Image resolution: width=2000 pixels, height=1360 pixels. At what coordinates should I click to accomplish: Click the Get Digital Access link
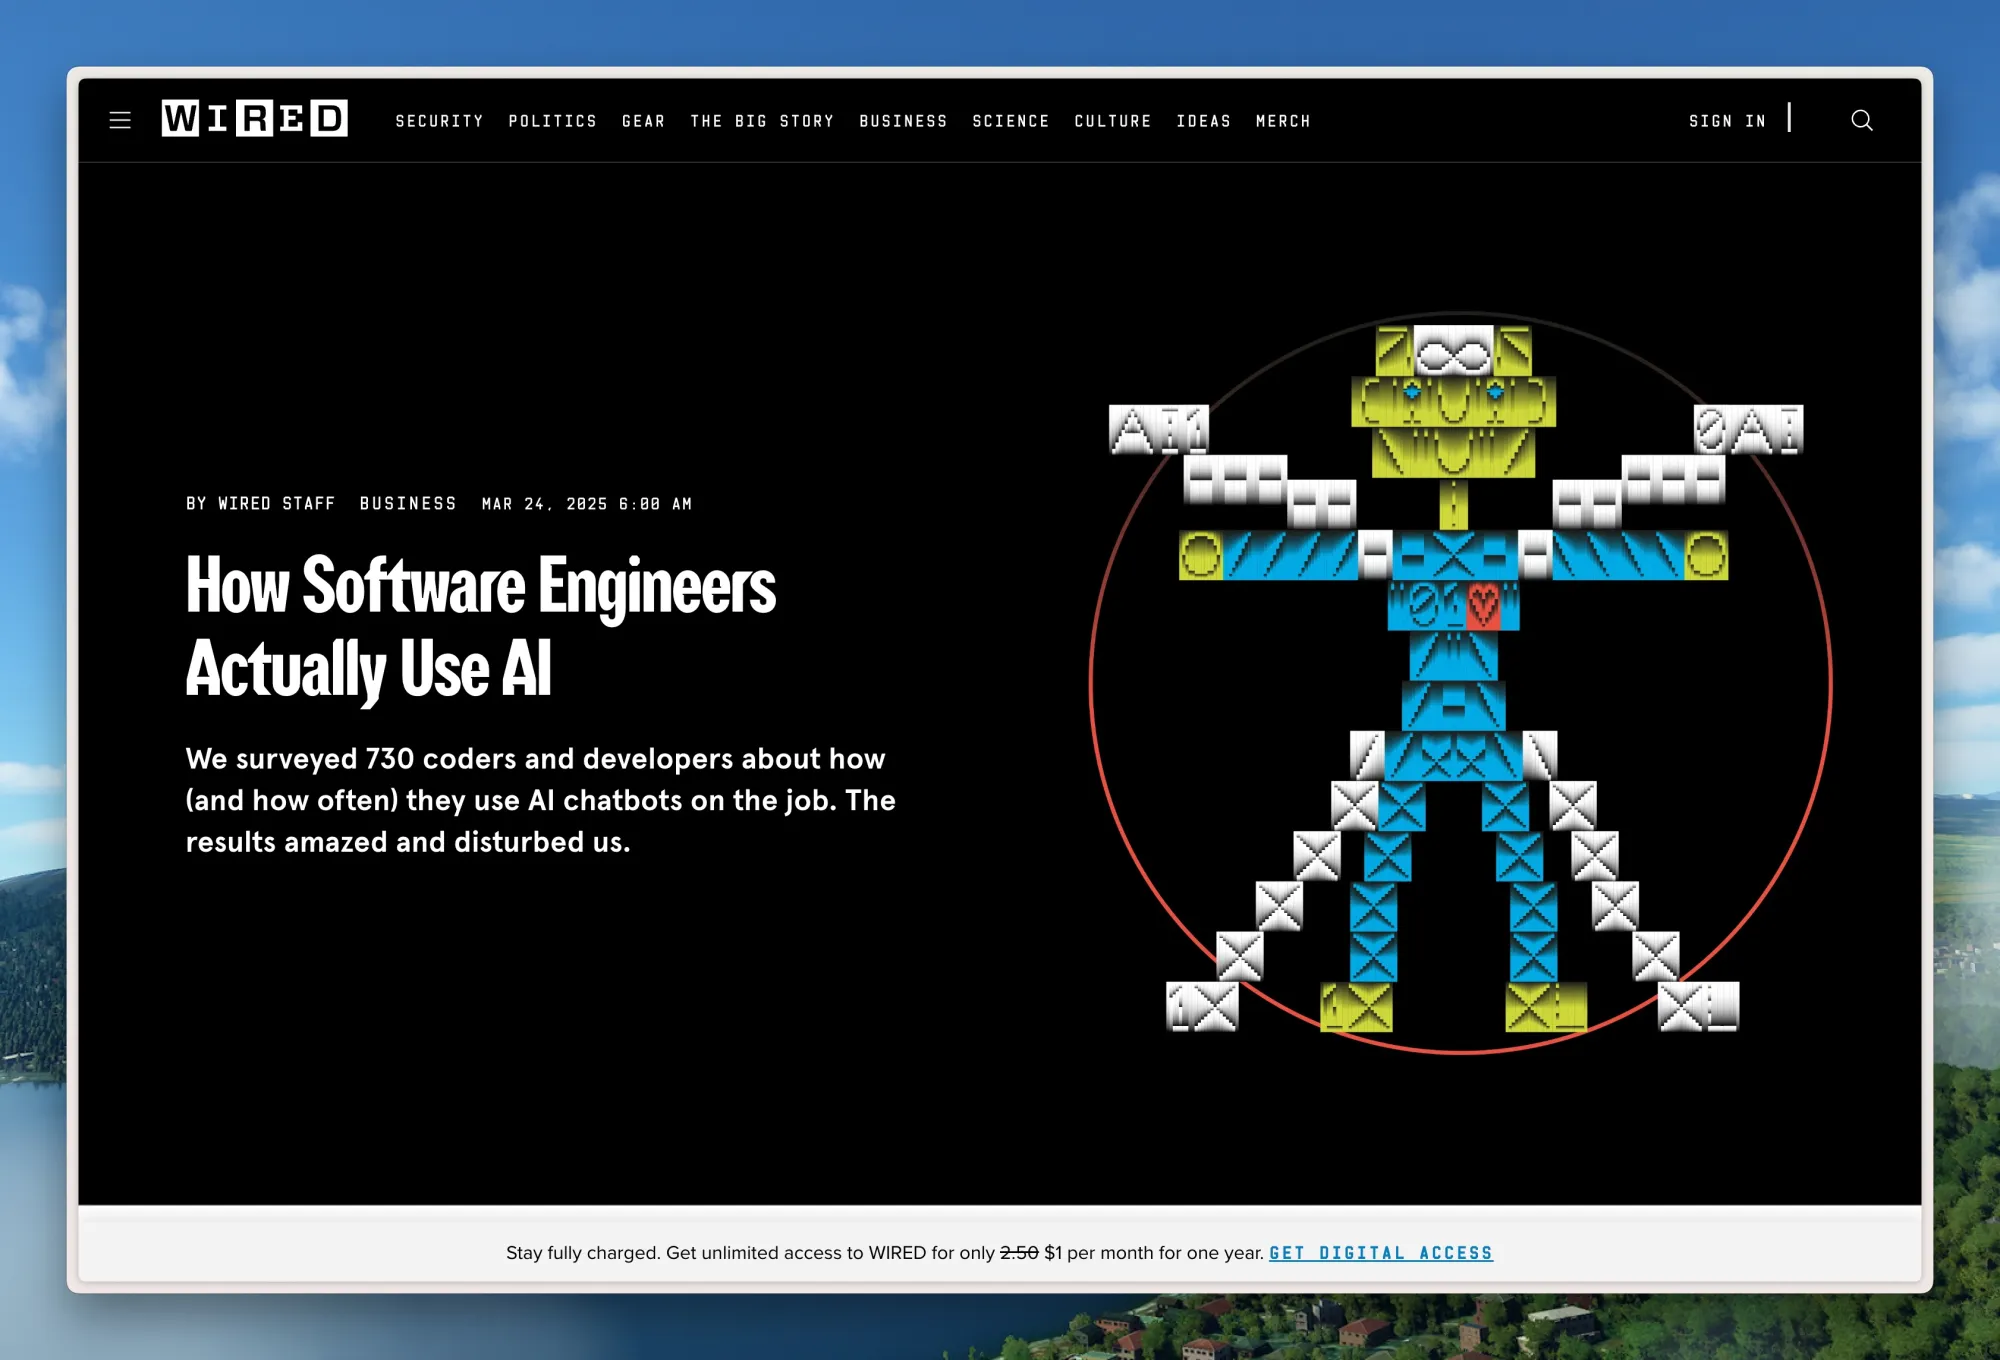coord(1380,1253)
